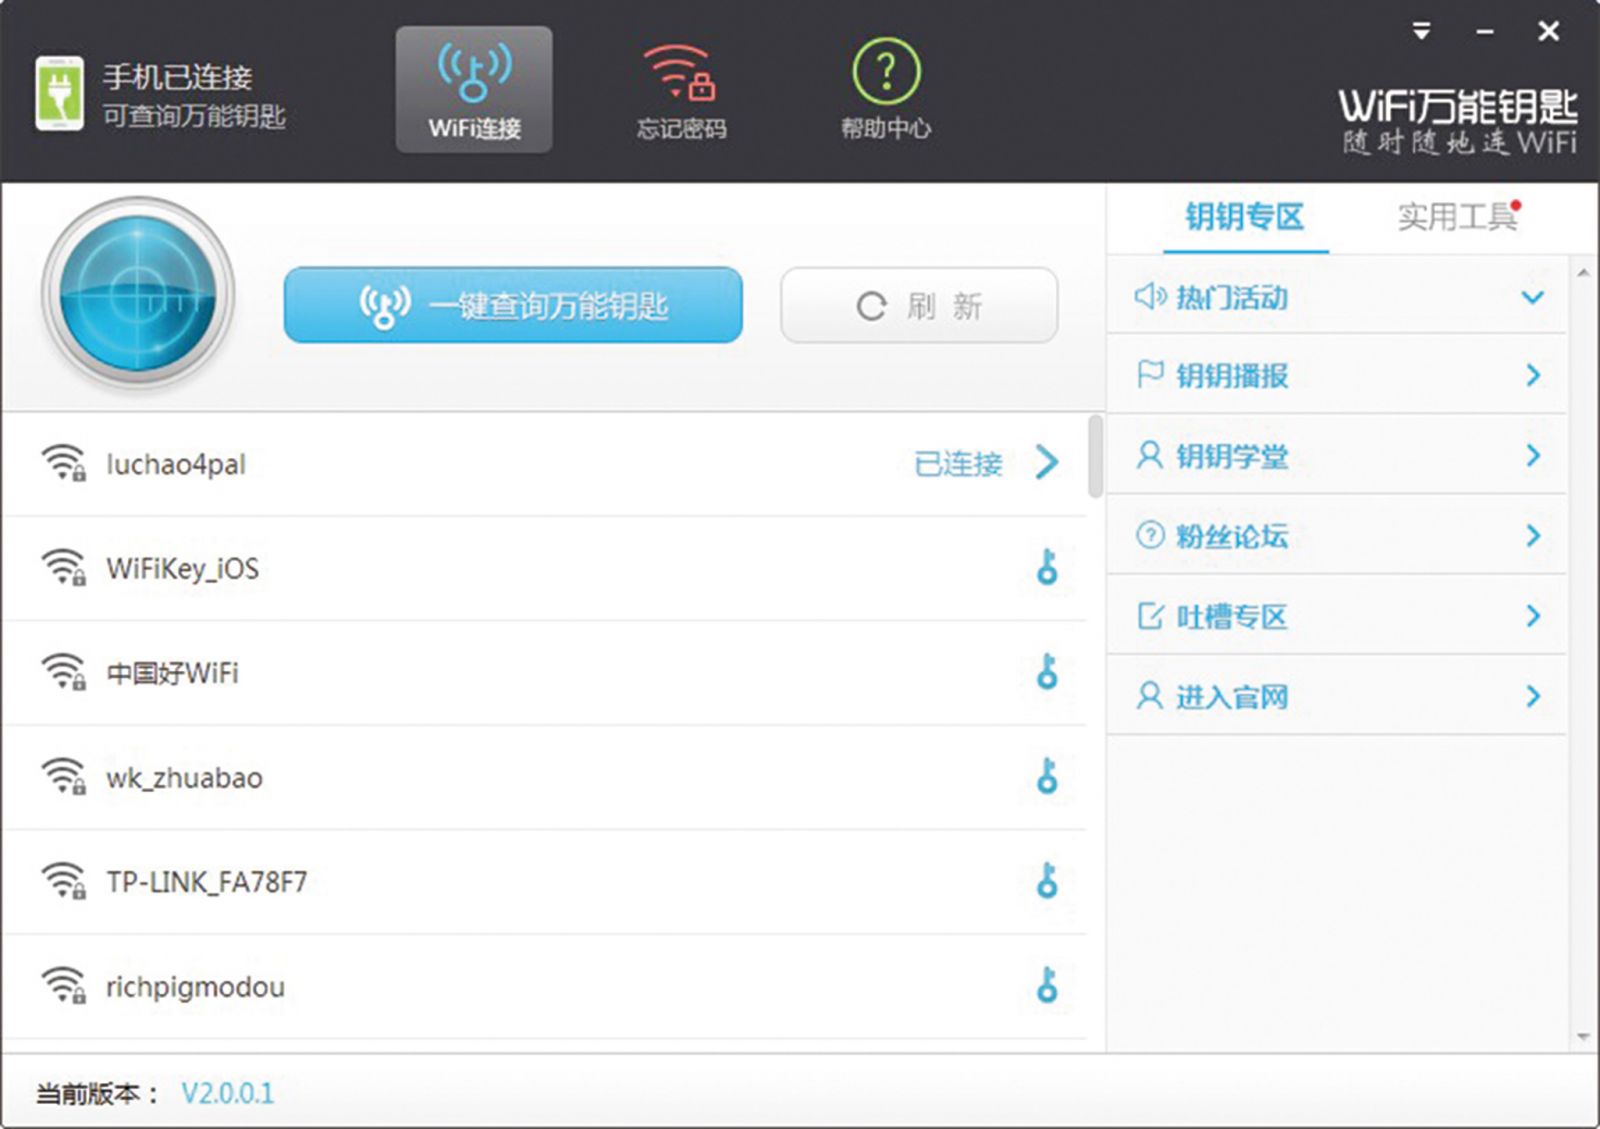
Task: Click the key icon for richpigmodou
Action: [x=1047, y=986]
